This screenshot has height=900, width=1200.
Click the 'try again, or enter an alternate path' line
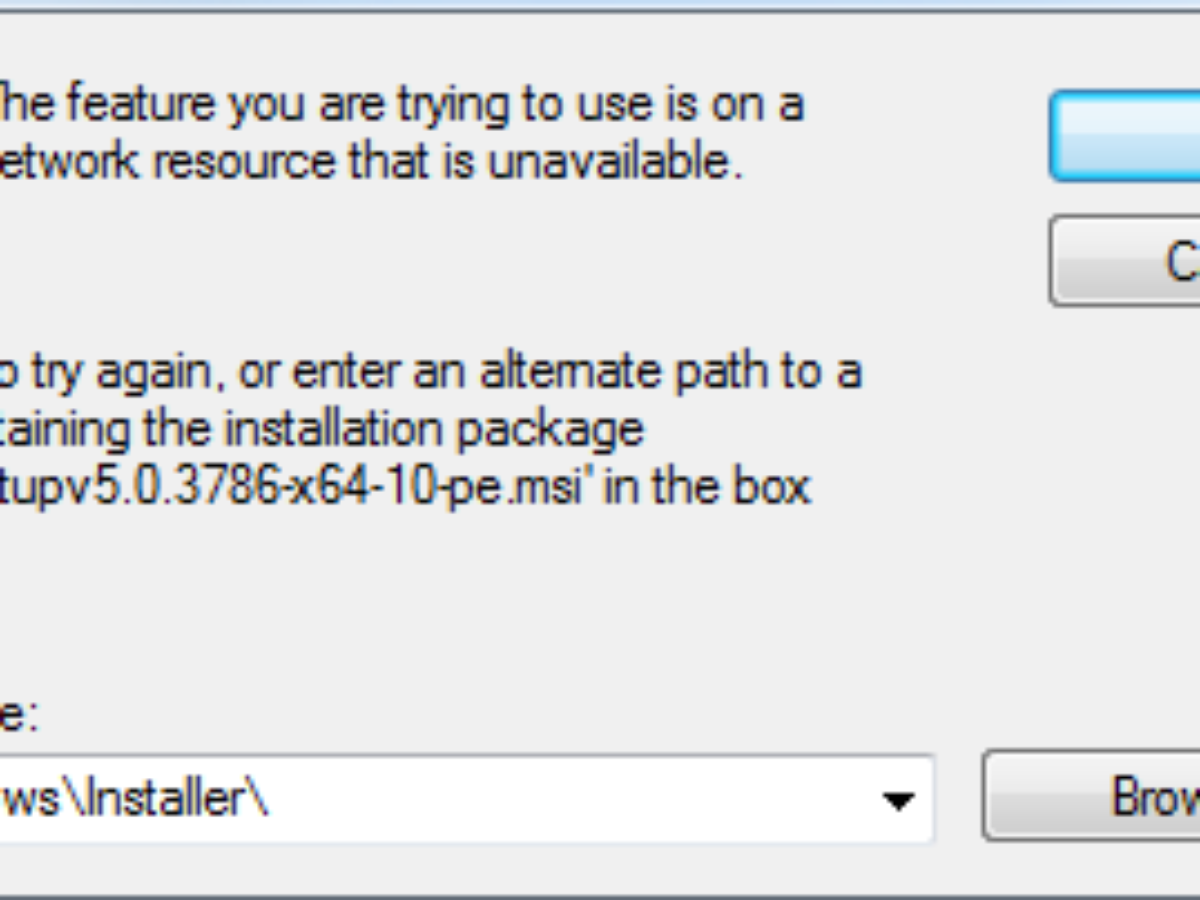point(430,372)
